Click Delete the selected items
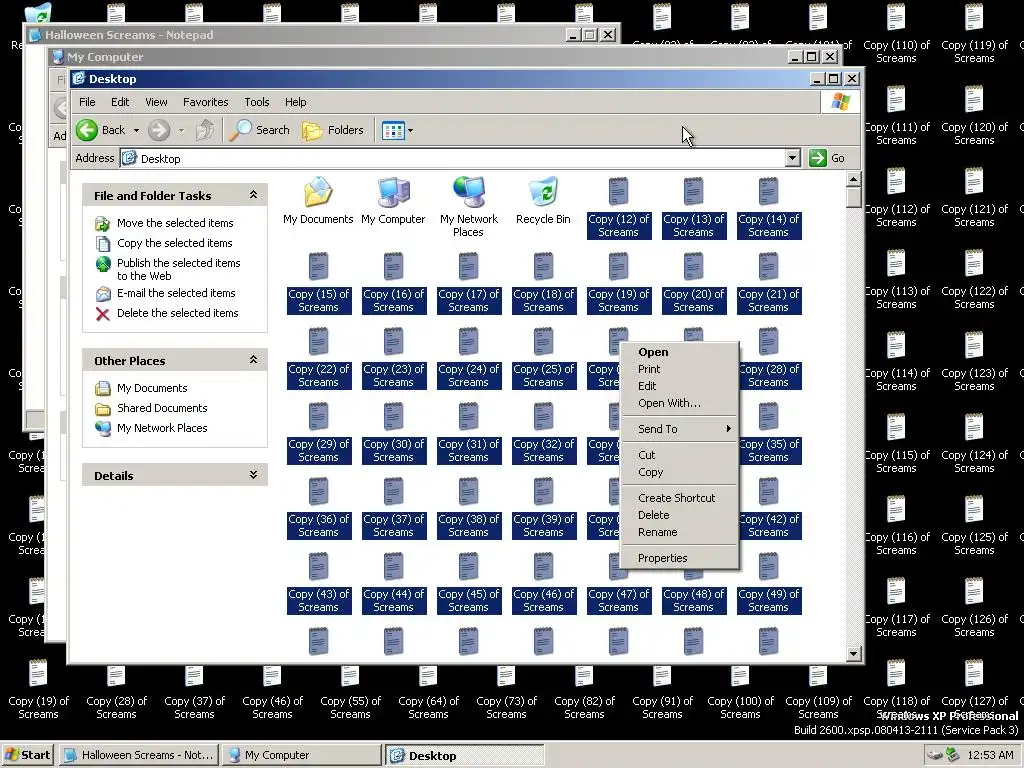This screenshot has height=768, width=1024. (178, 313)
